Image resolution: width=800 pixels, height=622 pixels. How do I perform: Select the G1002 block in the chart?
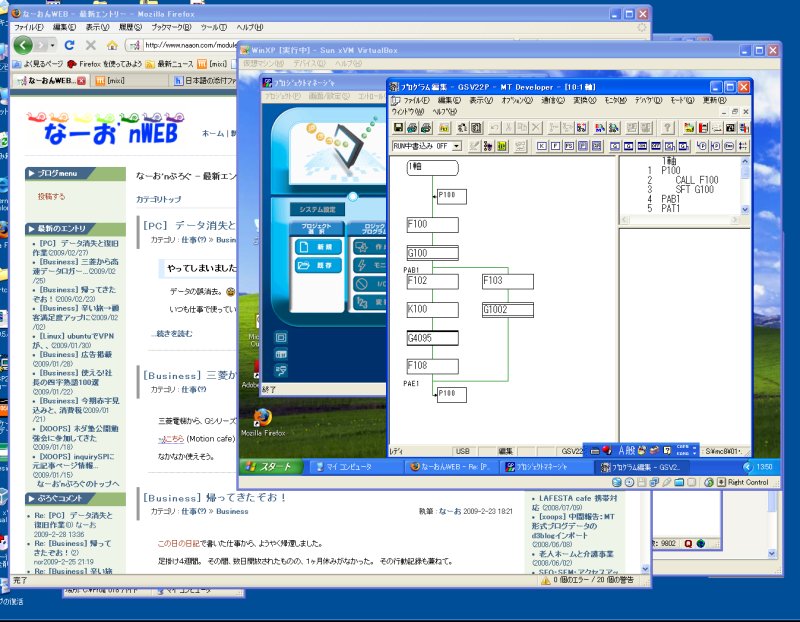(x=507, y=310)
